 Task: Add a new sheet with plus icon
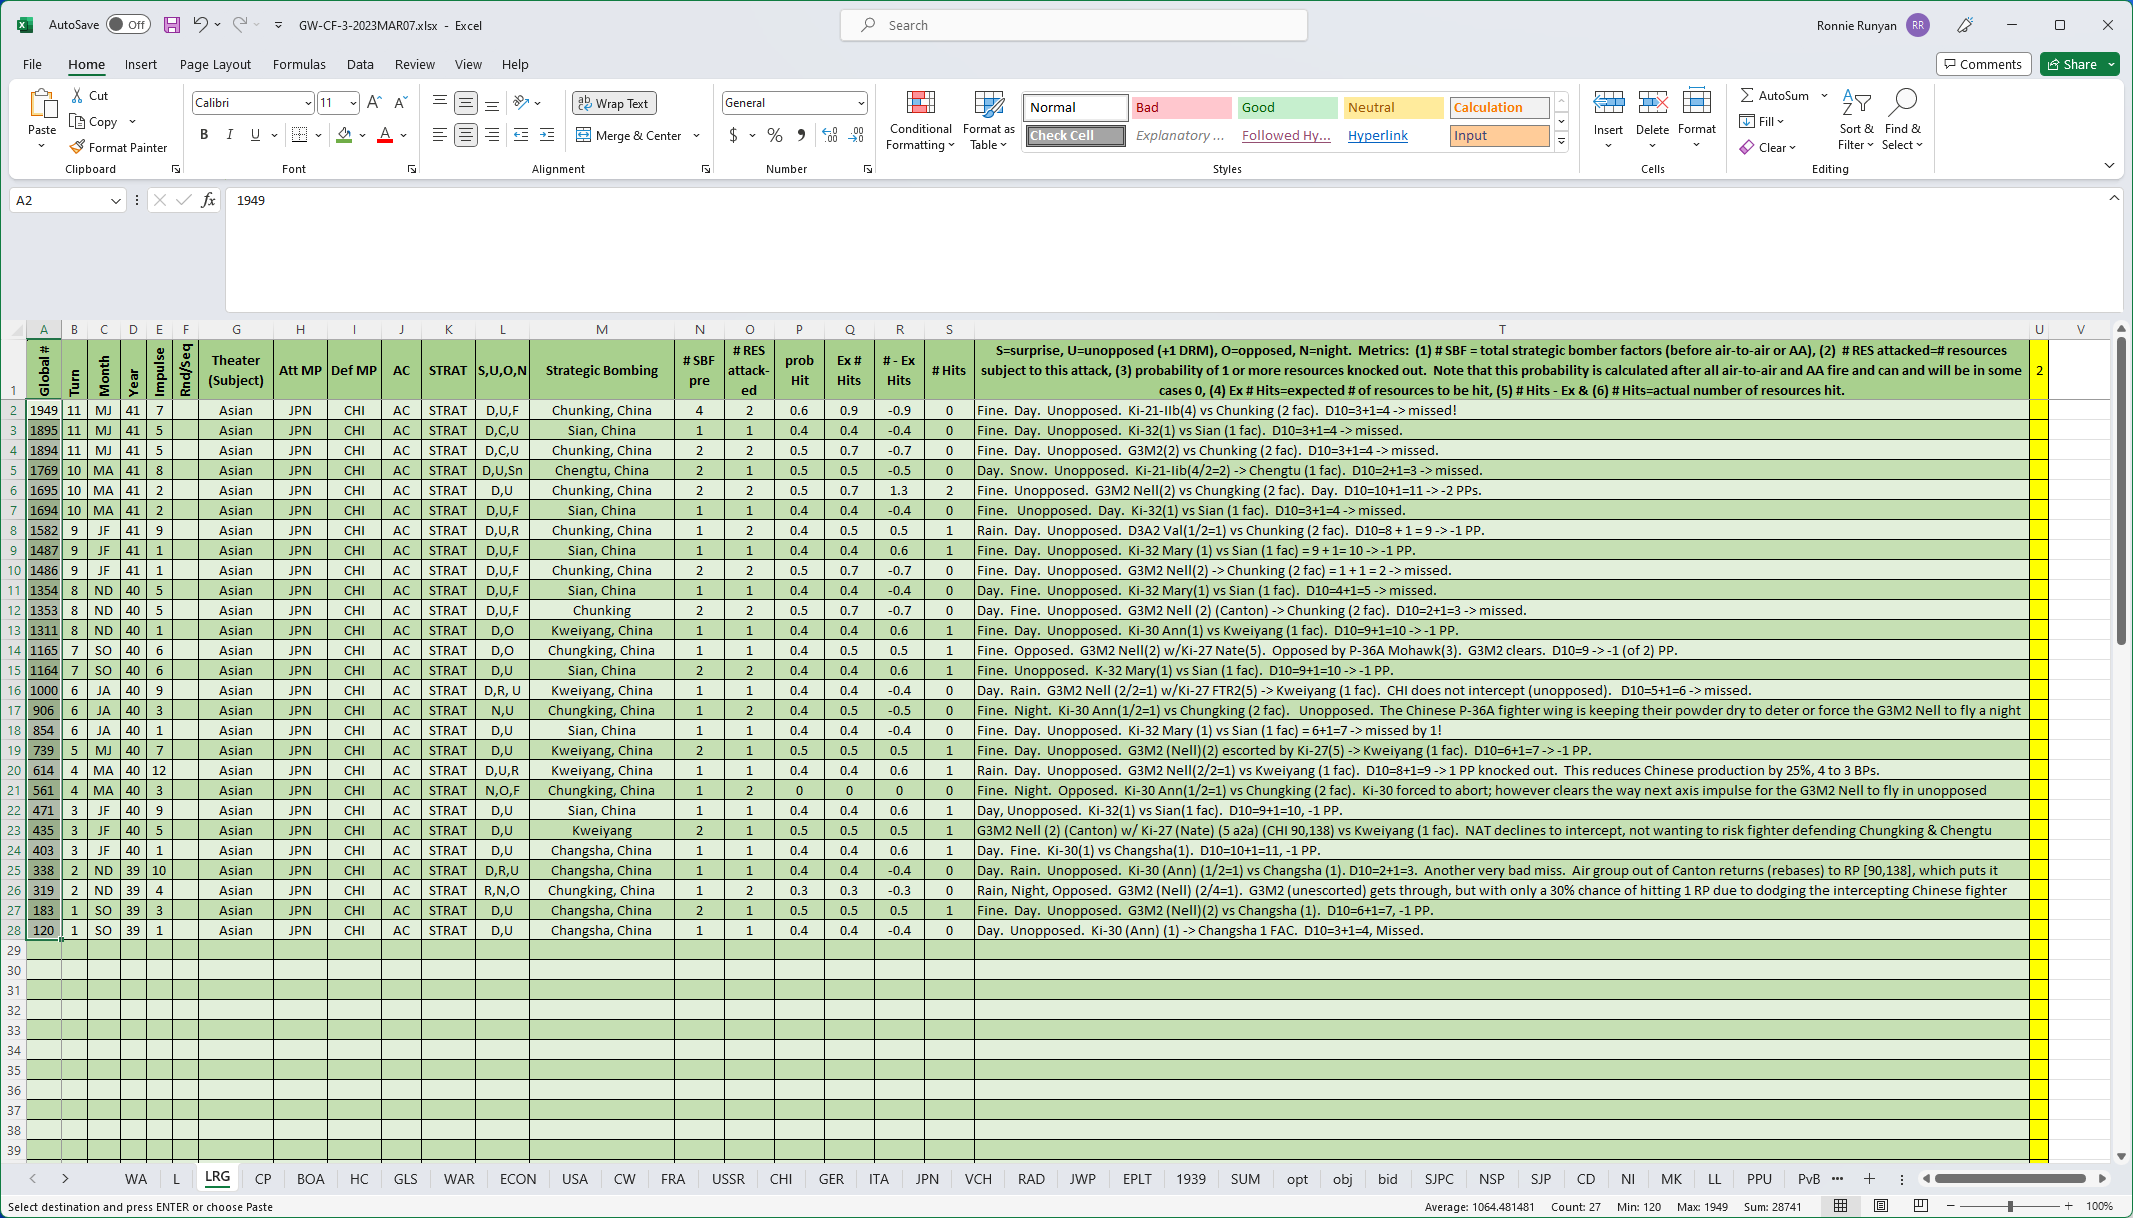point(1869,1179)
